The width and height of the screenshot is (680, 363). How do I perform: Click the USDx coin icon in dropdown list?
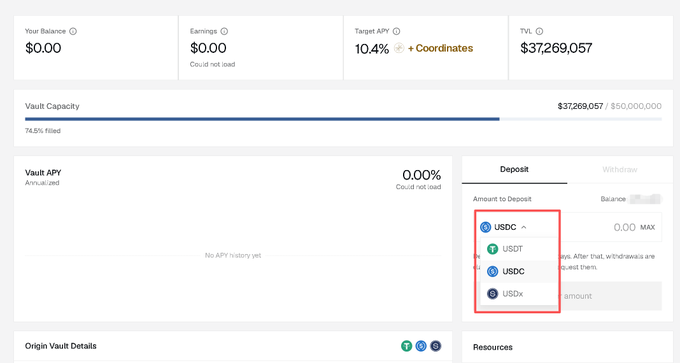pyautogui.click(x=492, y=294)
